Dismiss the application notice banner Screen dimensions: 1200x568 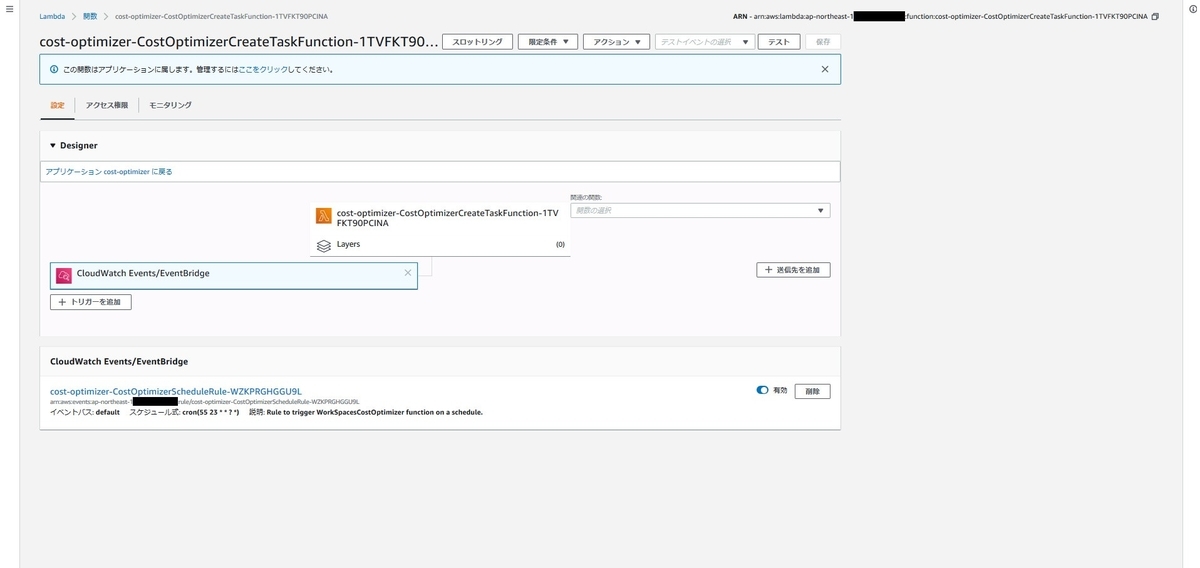click(x=825, y=69)
